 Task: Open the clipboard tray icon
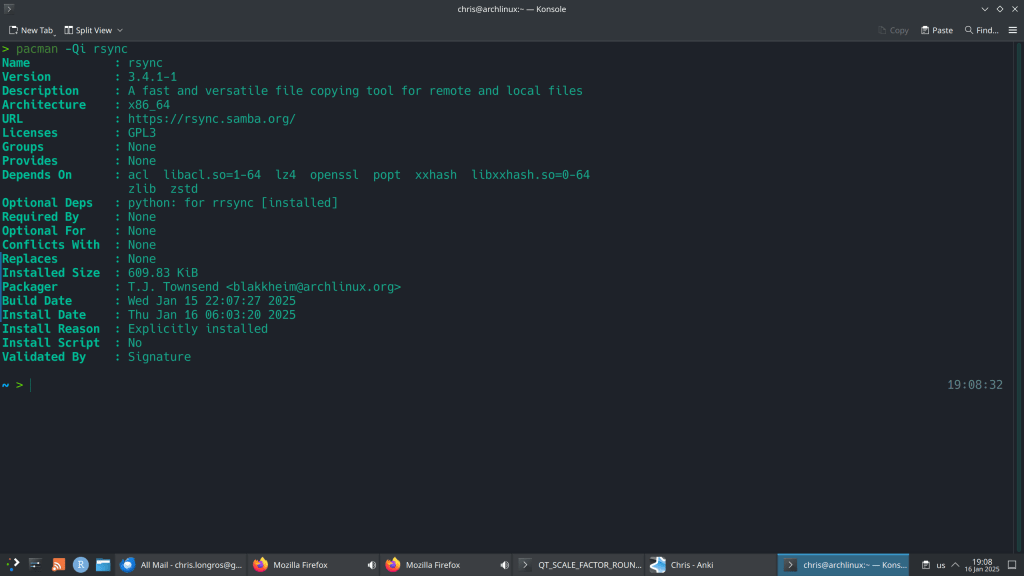[926, 565]
